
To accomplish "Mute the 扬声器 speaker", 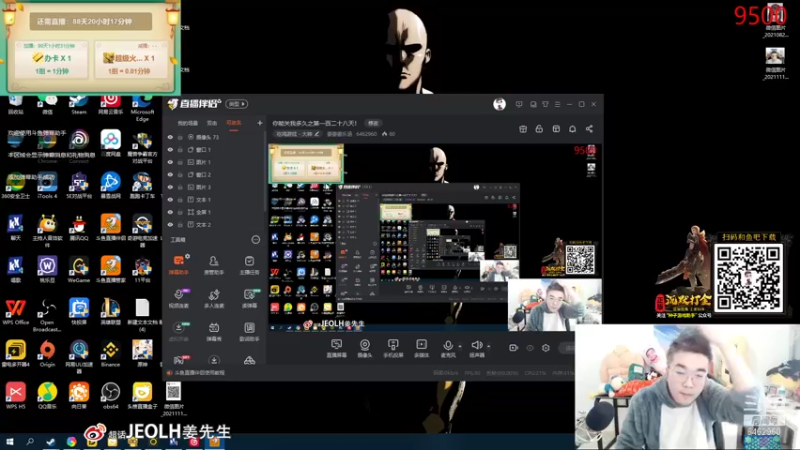I will click(x=477, y=348).
